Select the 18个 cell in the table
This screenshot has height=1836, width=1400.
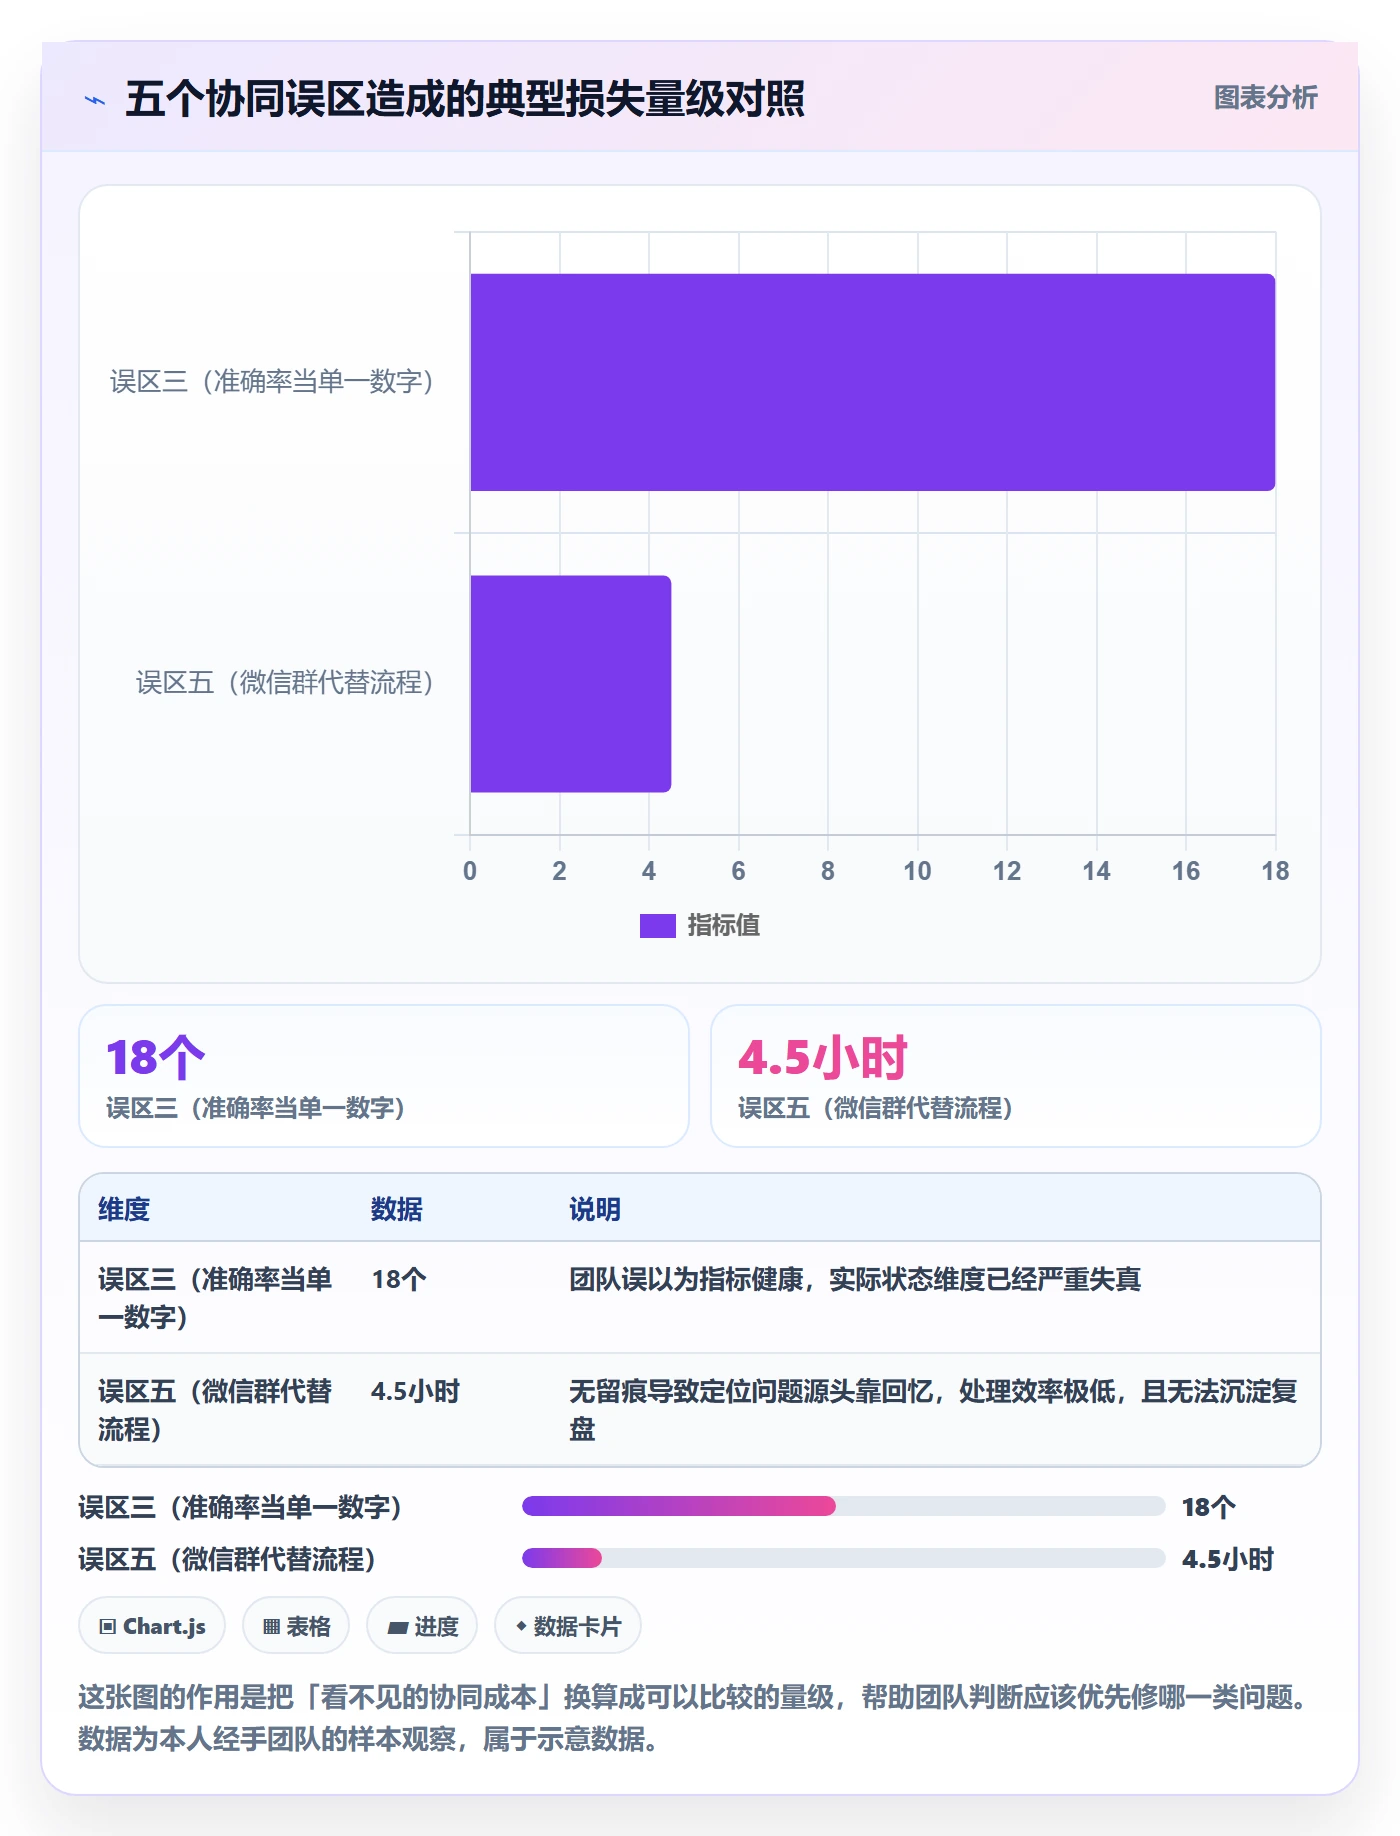(x=399, y=1279)
